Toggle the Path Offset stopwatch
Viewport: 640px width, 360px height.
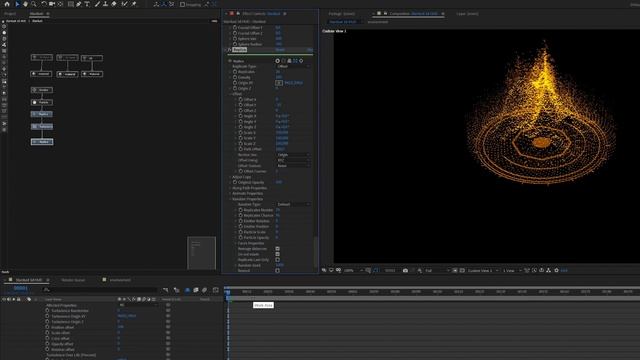coord(240,149)
